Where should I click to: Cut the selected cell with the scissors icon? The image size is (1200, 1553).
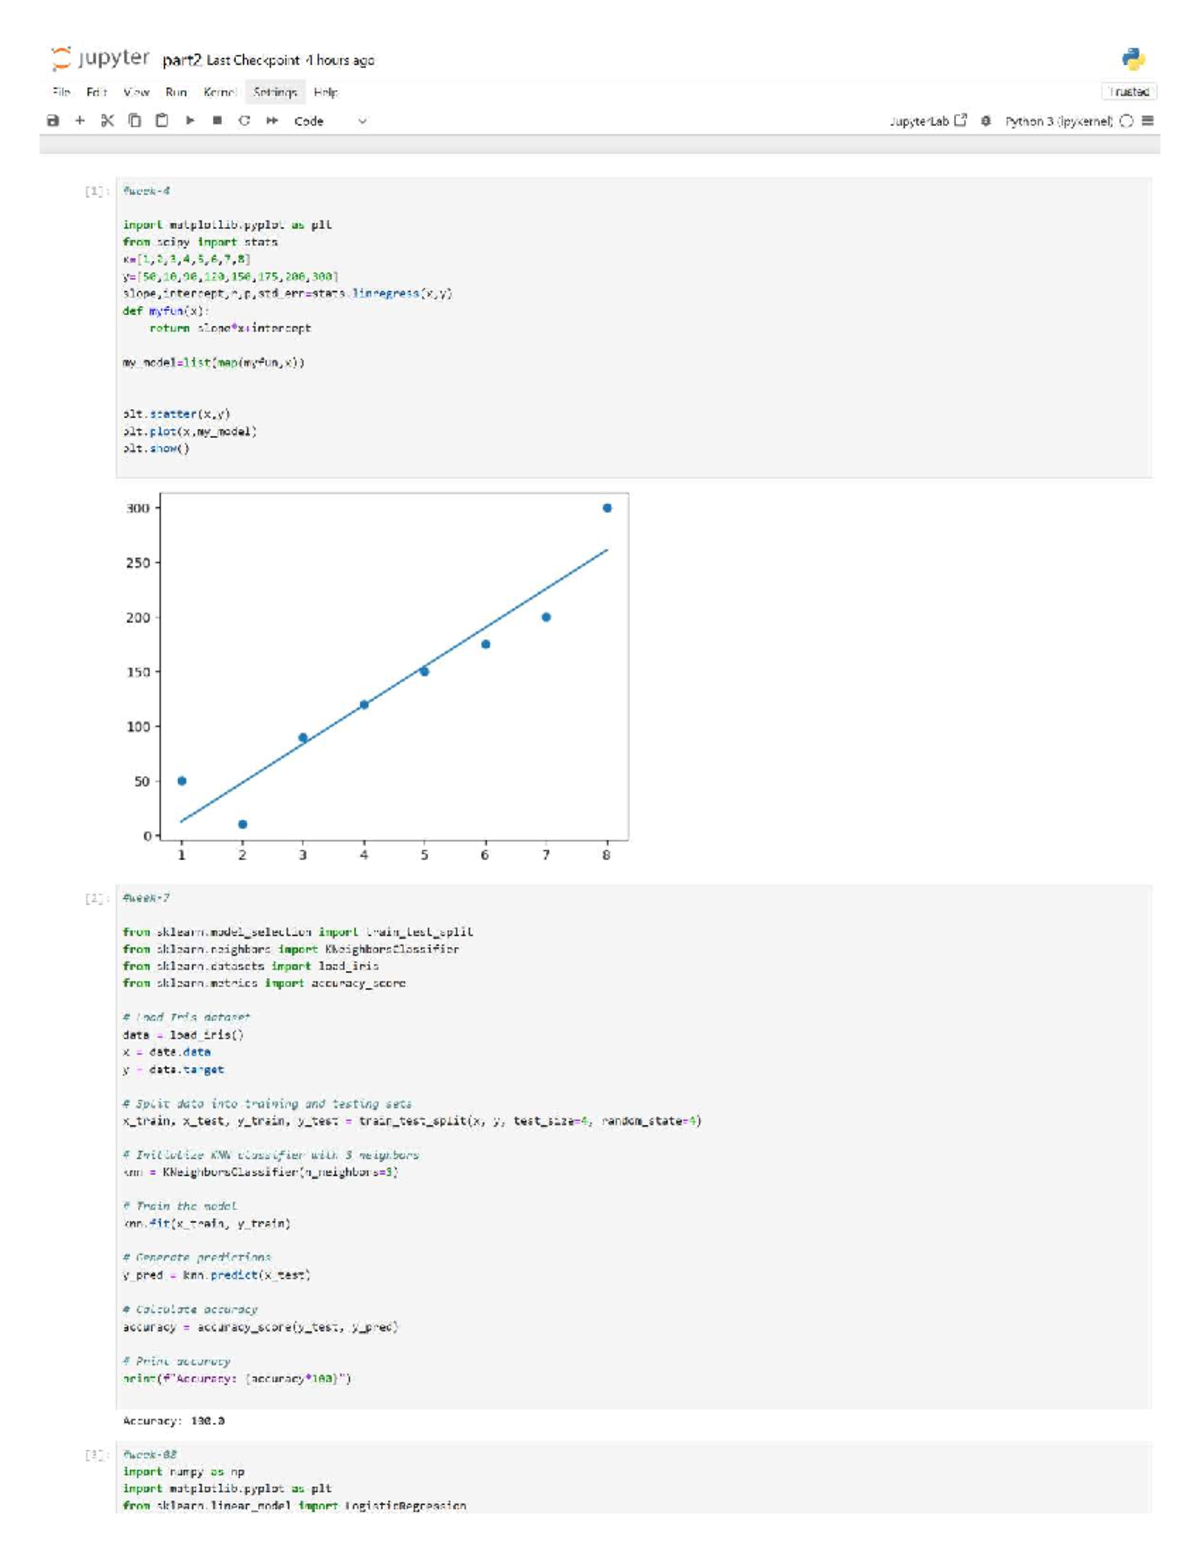[105, 121]
